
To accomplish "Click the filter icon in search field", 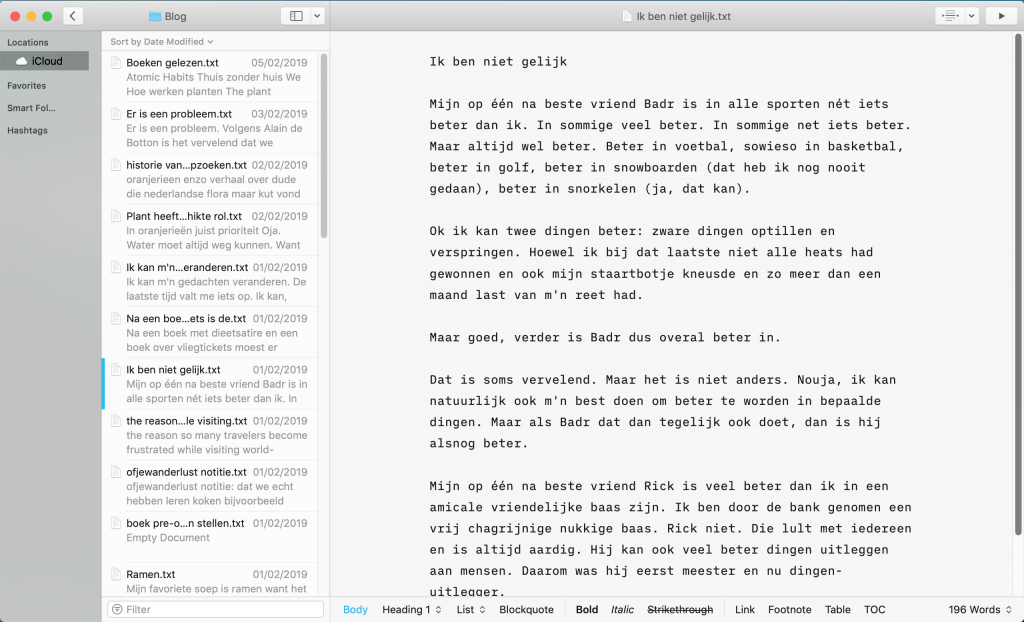I will (117, 609).
